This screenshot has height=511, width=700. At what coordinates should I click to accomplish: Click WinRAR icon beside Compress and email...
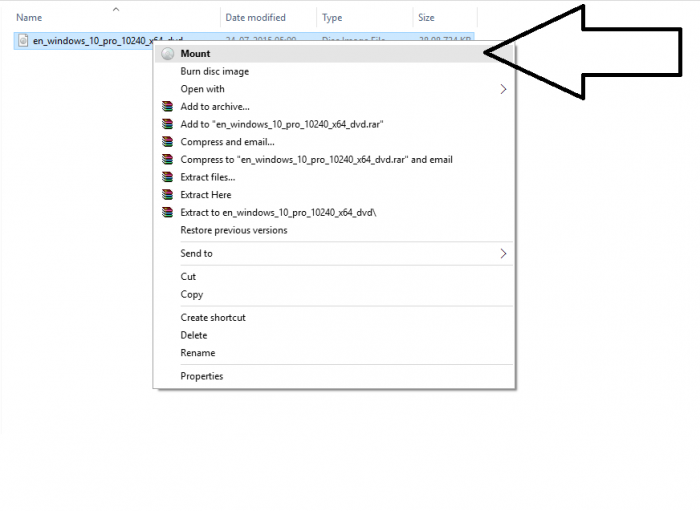tap(167, 142)
